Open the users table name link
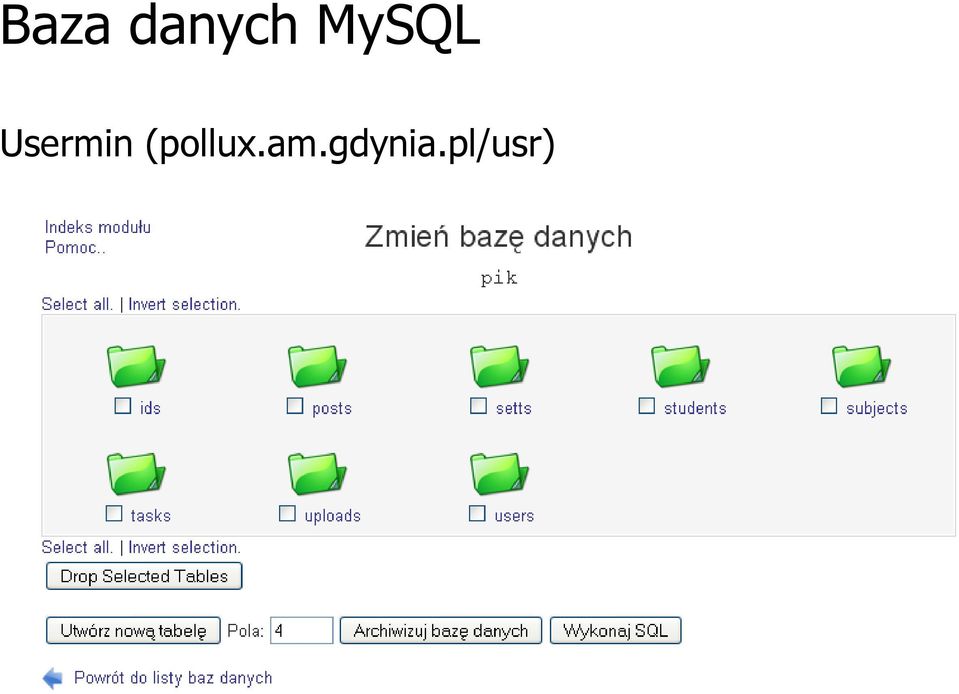Screen dimensions: 959x694 (x=514, y=515)
